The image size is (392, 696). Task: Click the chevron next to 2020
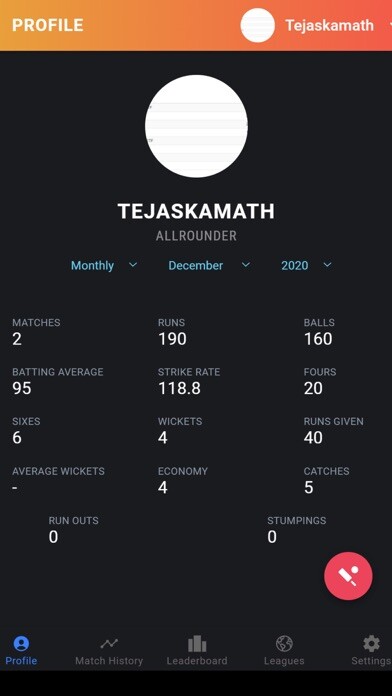point(327,265)
